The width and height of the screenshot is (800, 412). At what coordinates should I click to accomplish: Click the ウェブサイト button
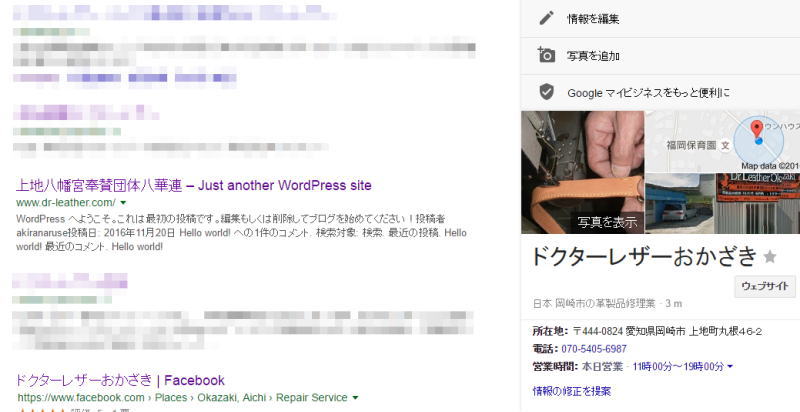click(765, 286)
